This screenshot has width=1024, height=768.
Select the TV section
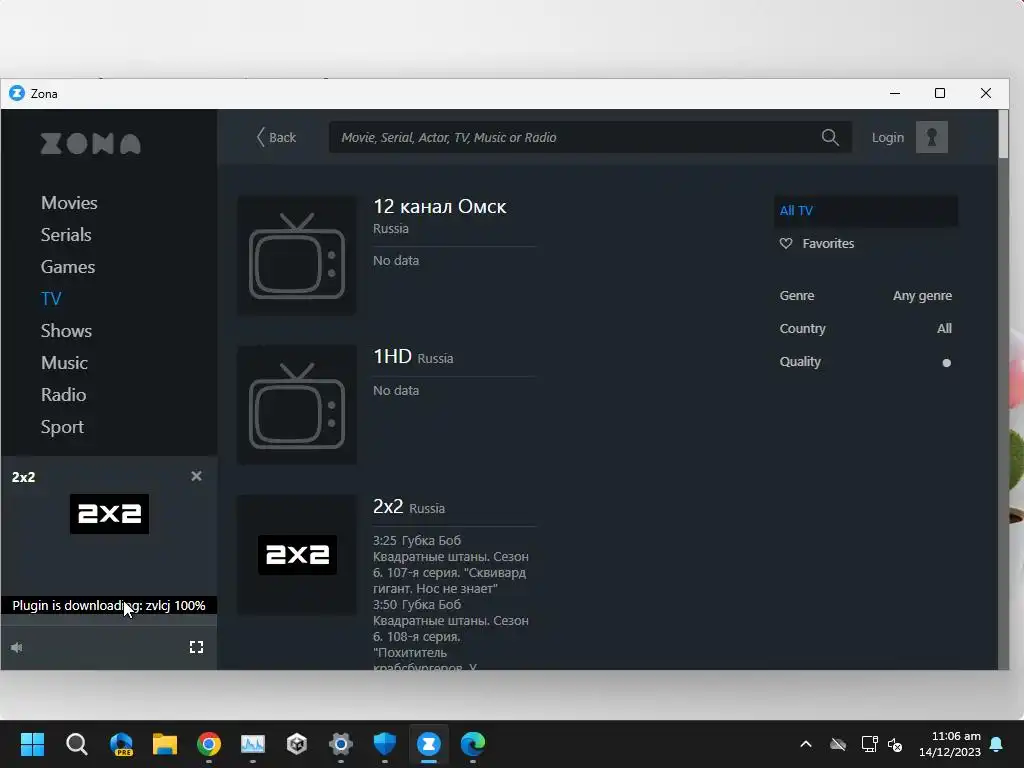tap(51, 298)
